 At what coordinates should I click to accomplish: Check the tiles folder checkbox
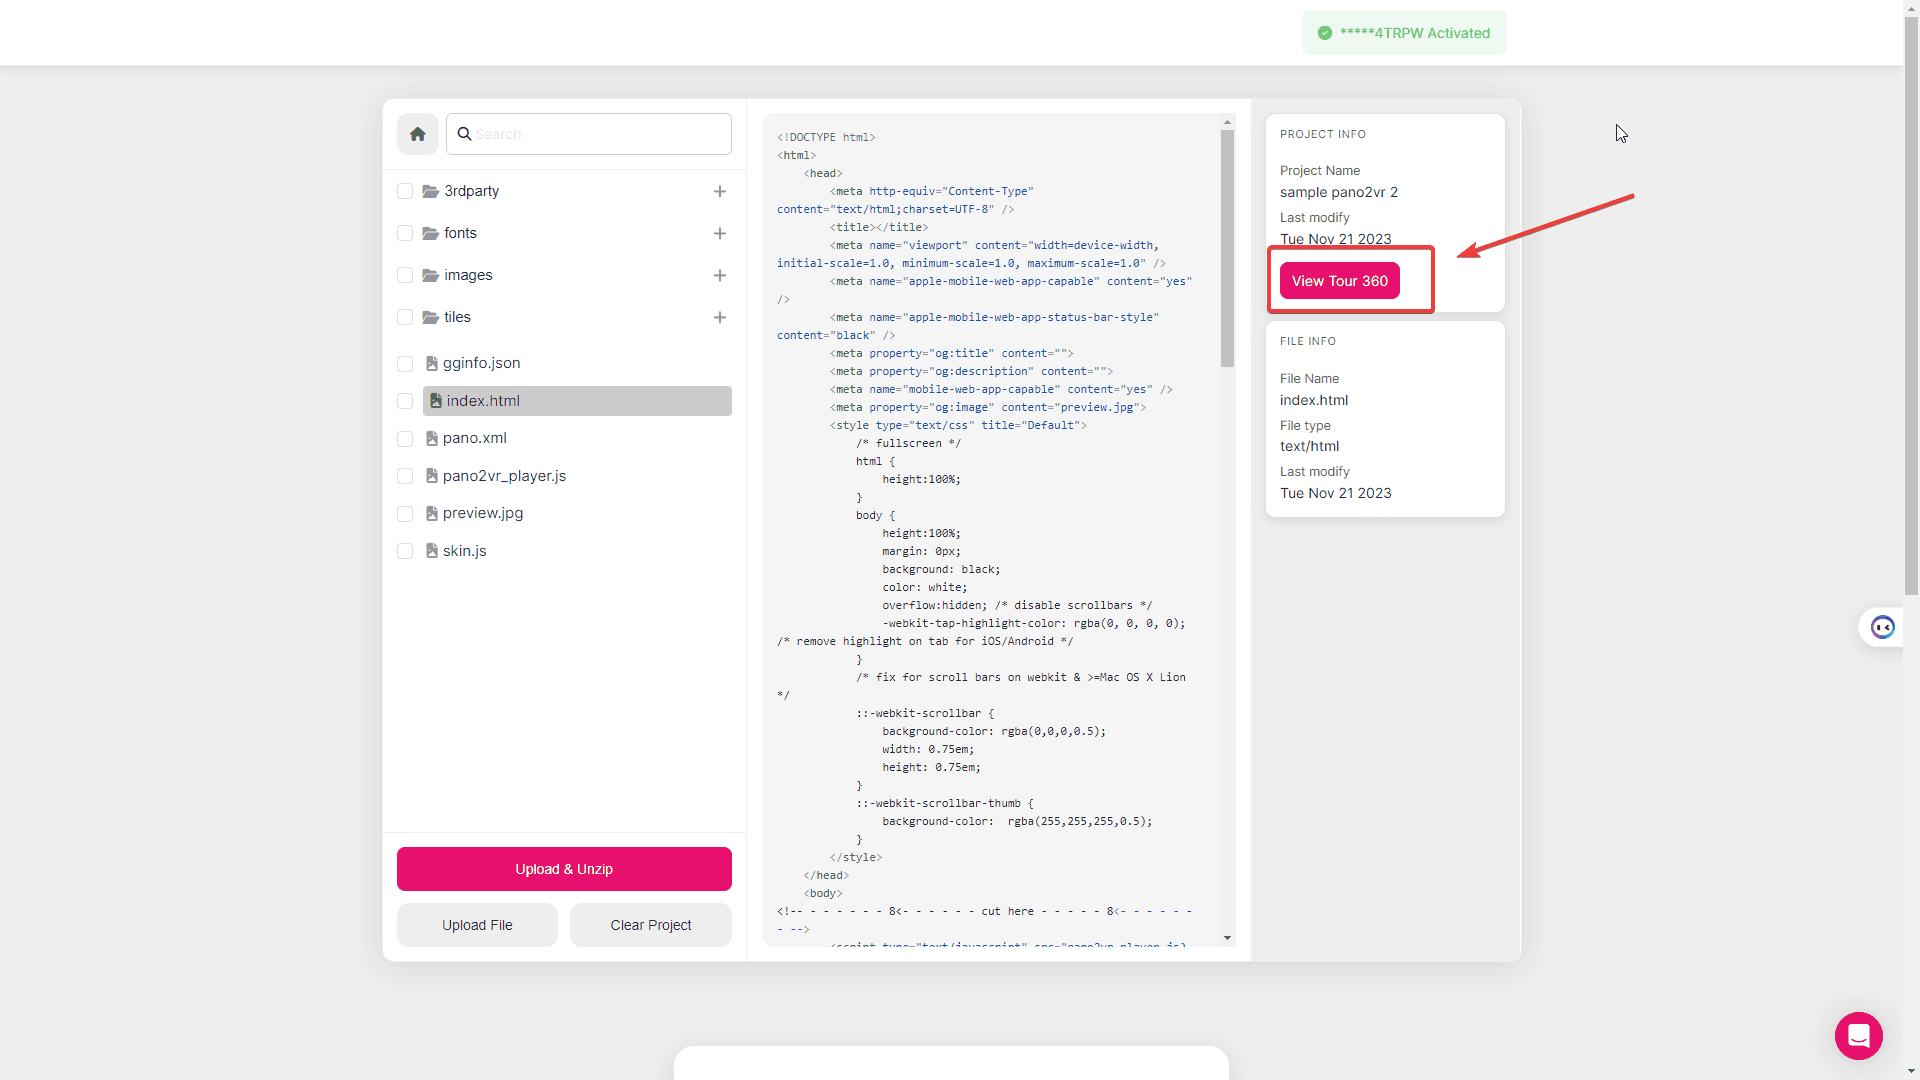point(405,317)
